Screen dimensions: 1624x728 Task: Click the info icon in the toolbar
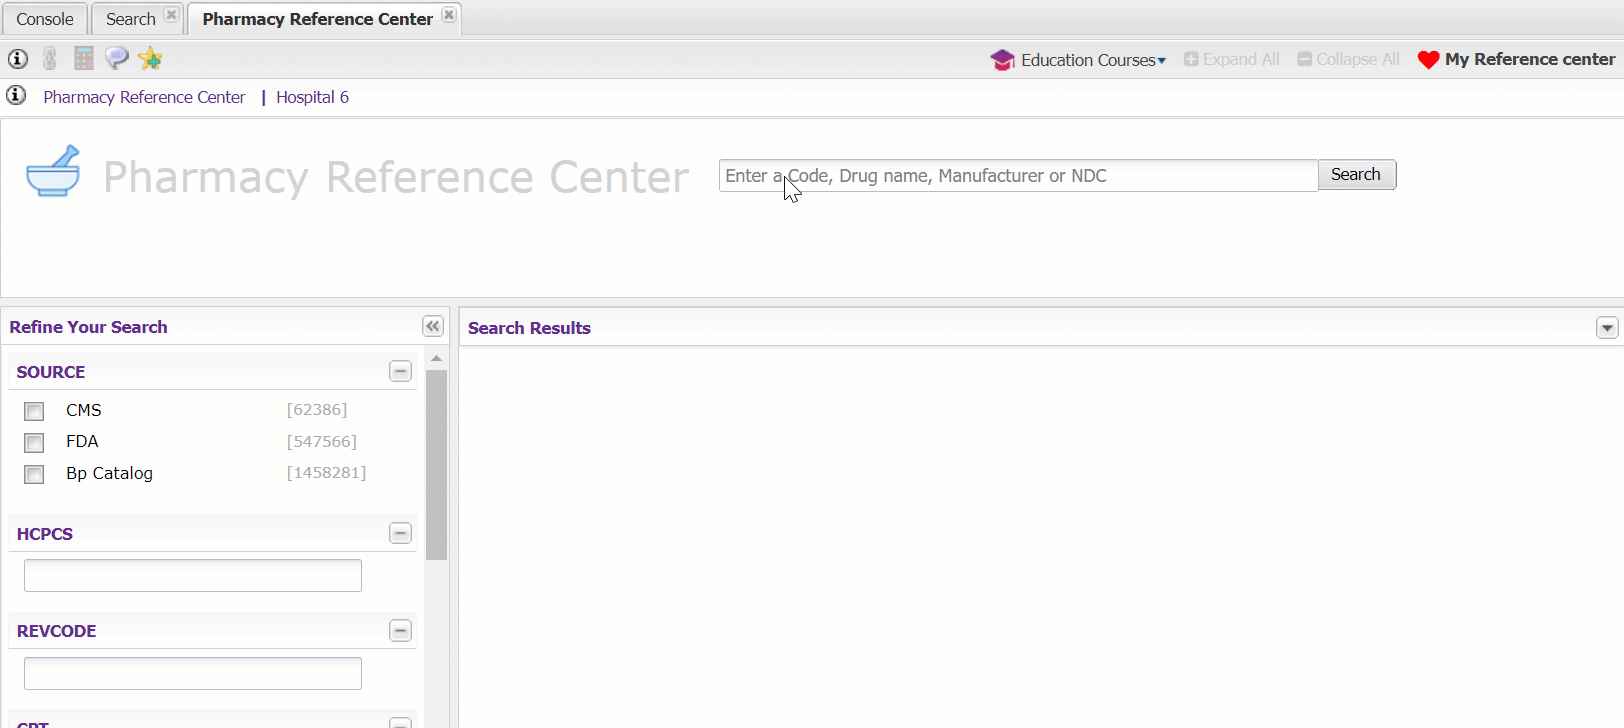point(18,59)
